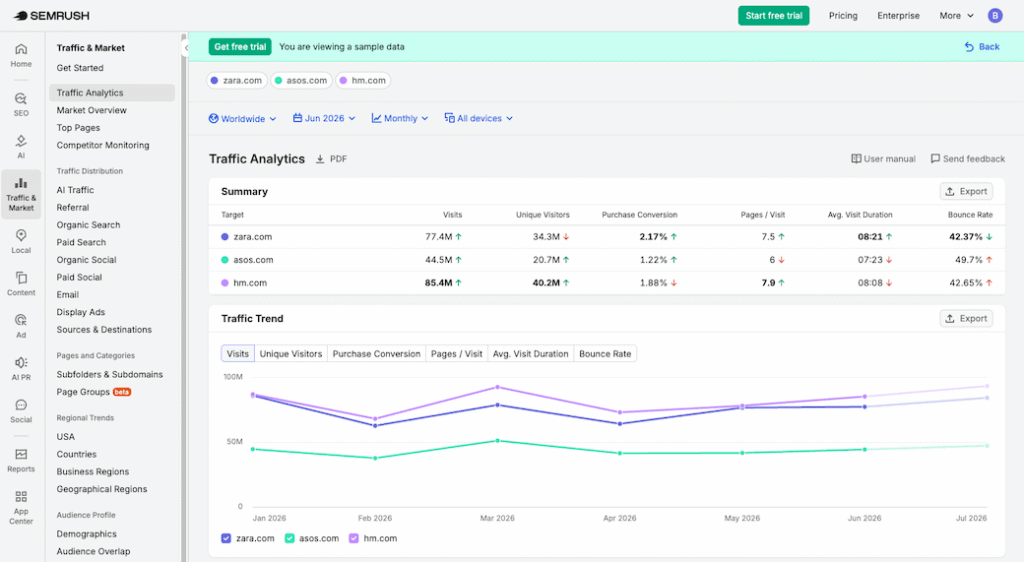Export the Traffic Trend chart
Viewport: 1024px width, 562px height.
(966, 319)
